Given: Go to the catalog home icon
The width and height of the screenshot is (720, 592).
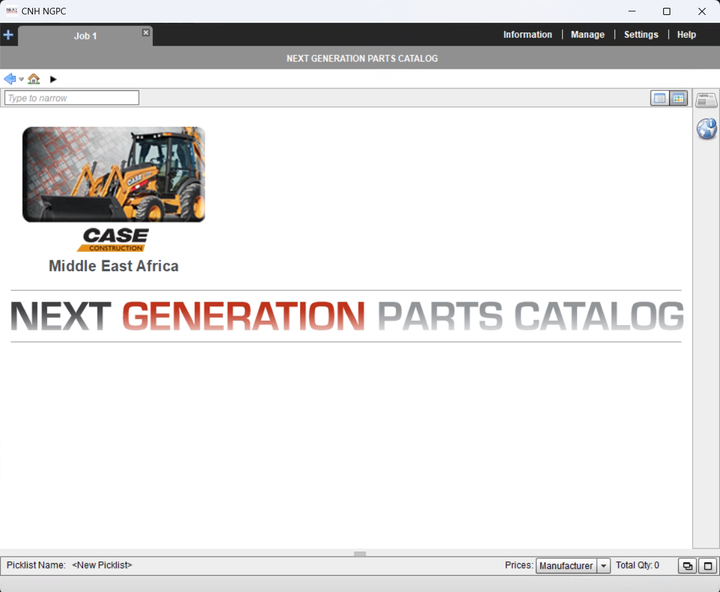Looking at the screenshot, I should point(34,79).
